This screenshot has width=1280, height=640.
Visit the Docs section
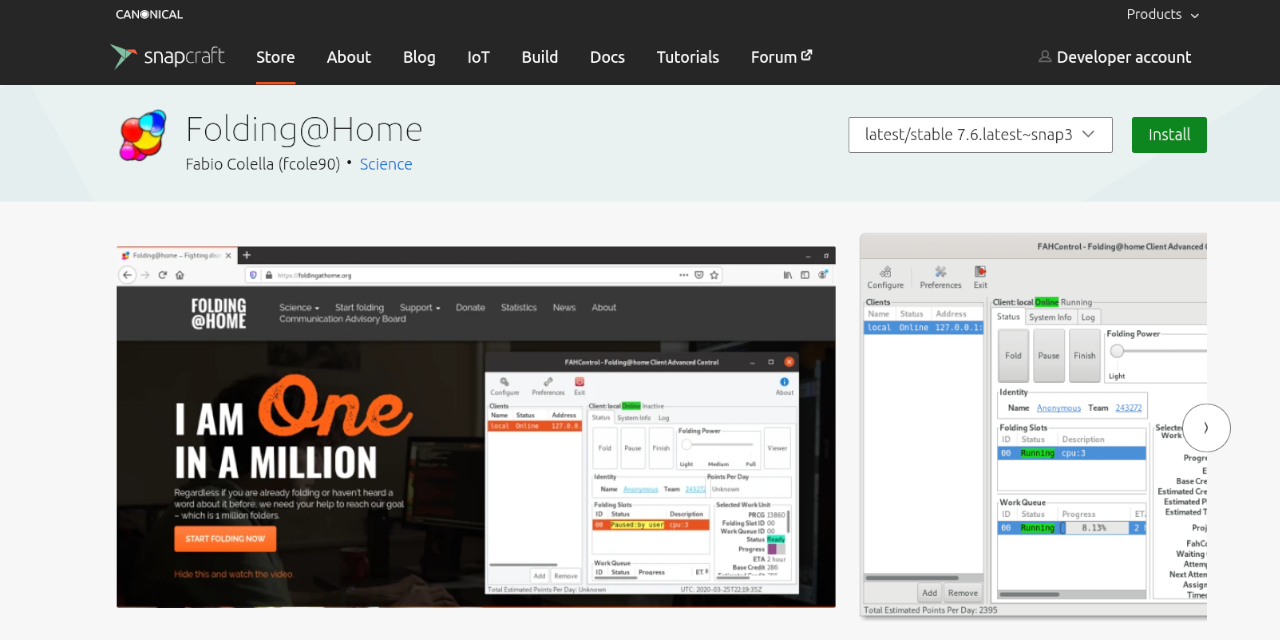pos(607,57)
